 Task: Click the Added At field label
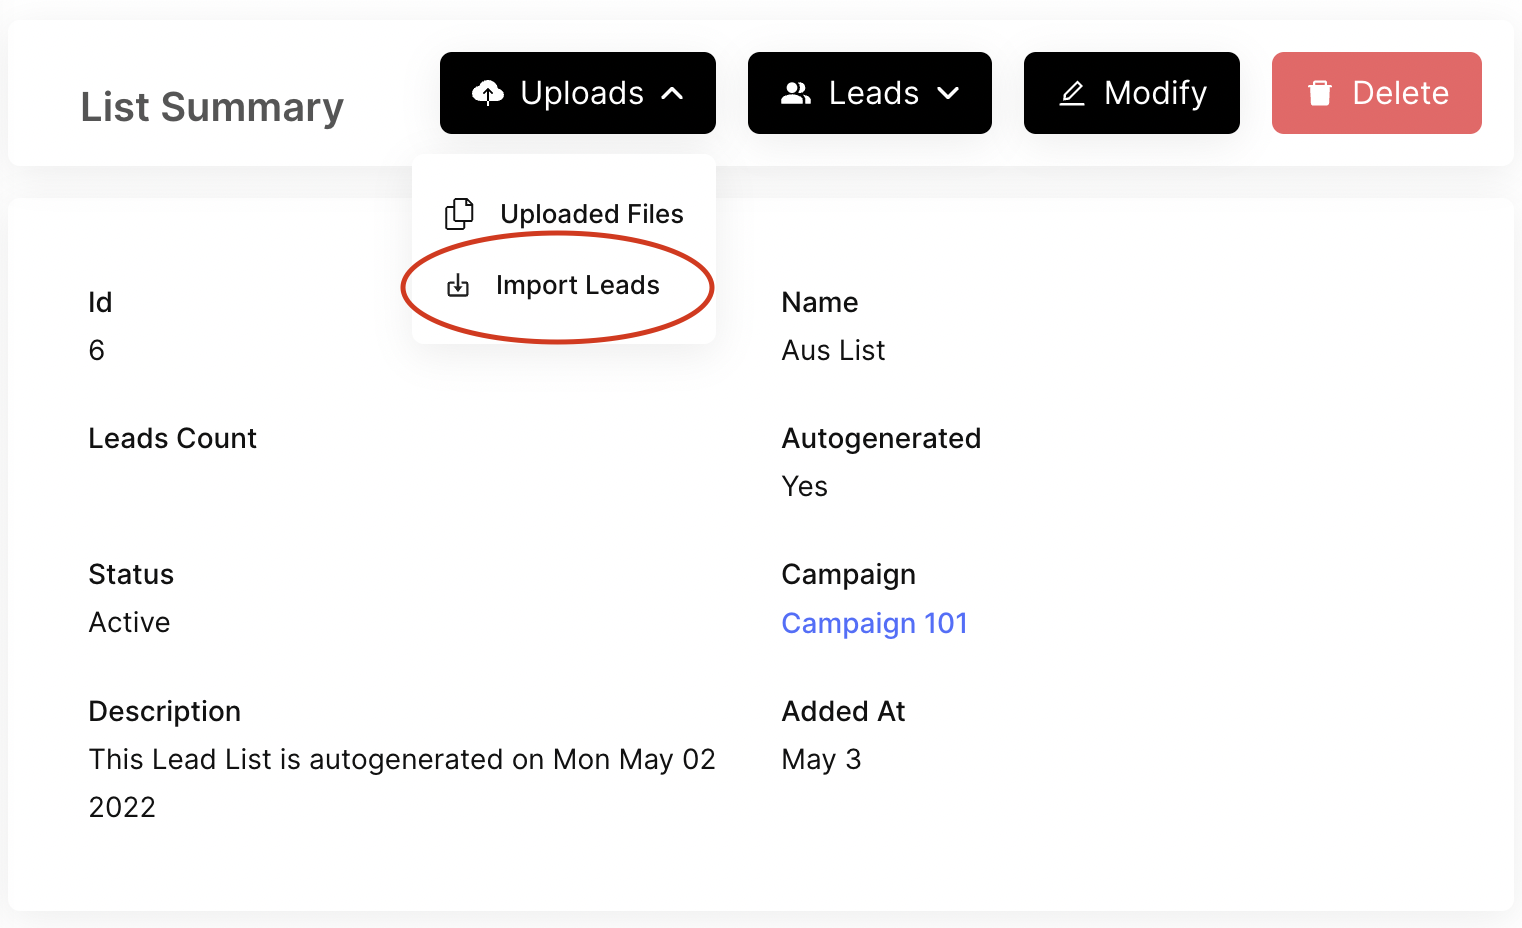click(843, 711)
